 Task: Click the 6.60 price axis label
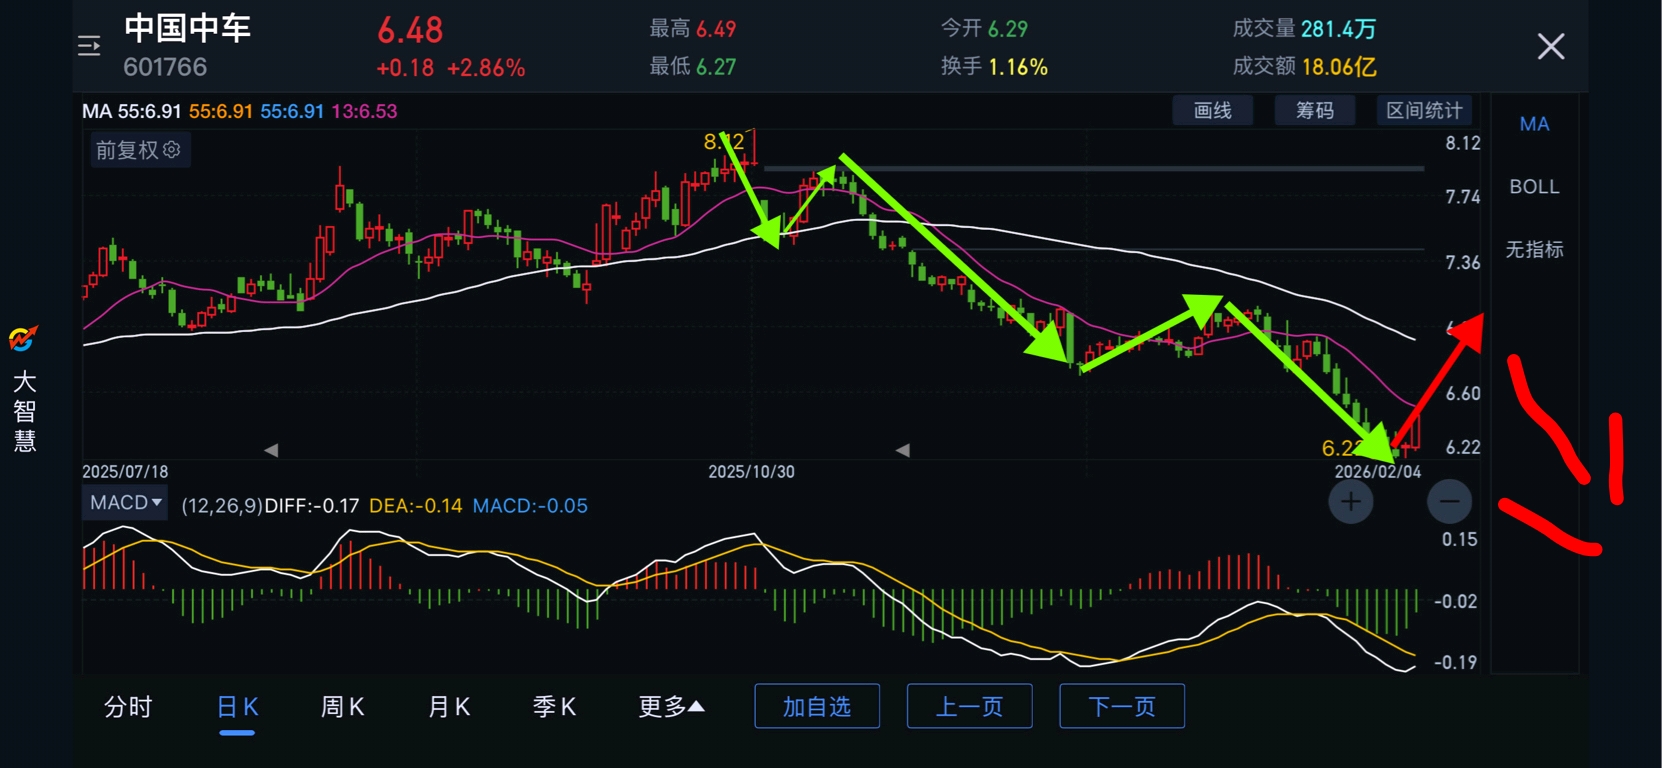1463,393
